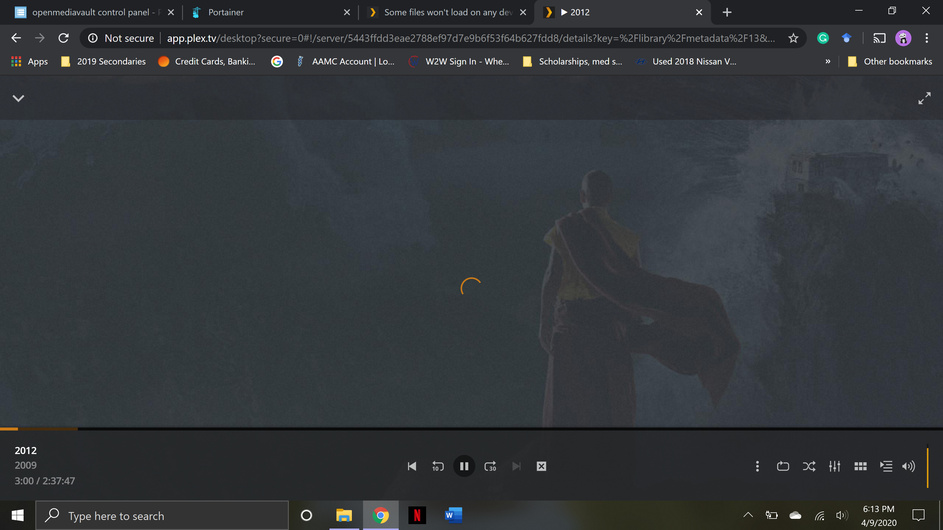
Task: Mute the Plex player volume
Action: click(909, 466)
